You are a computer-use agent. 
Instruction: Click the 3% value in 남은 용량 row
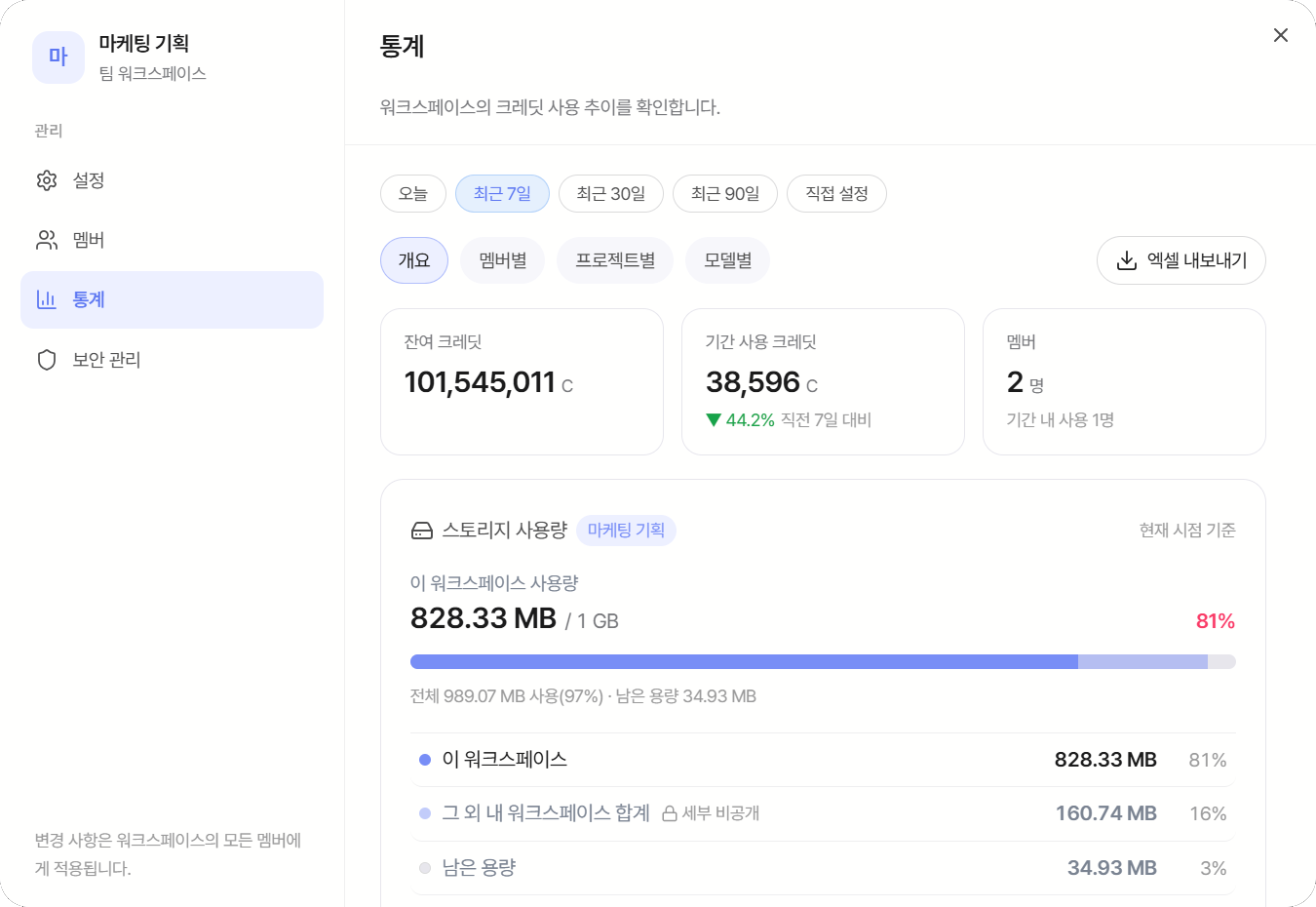(1213, 868)
